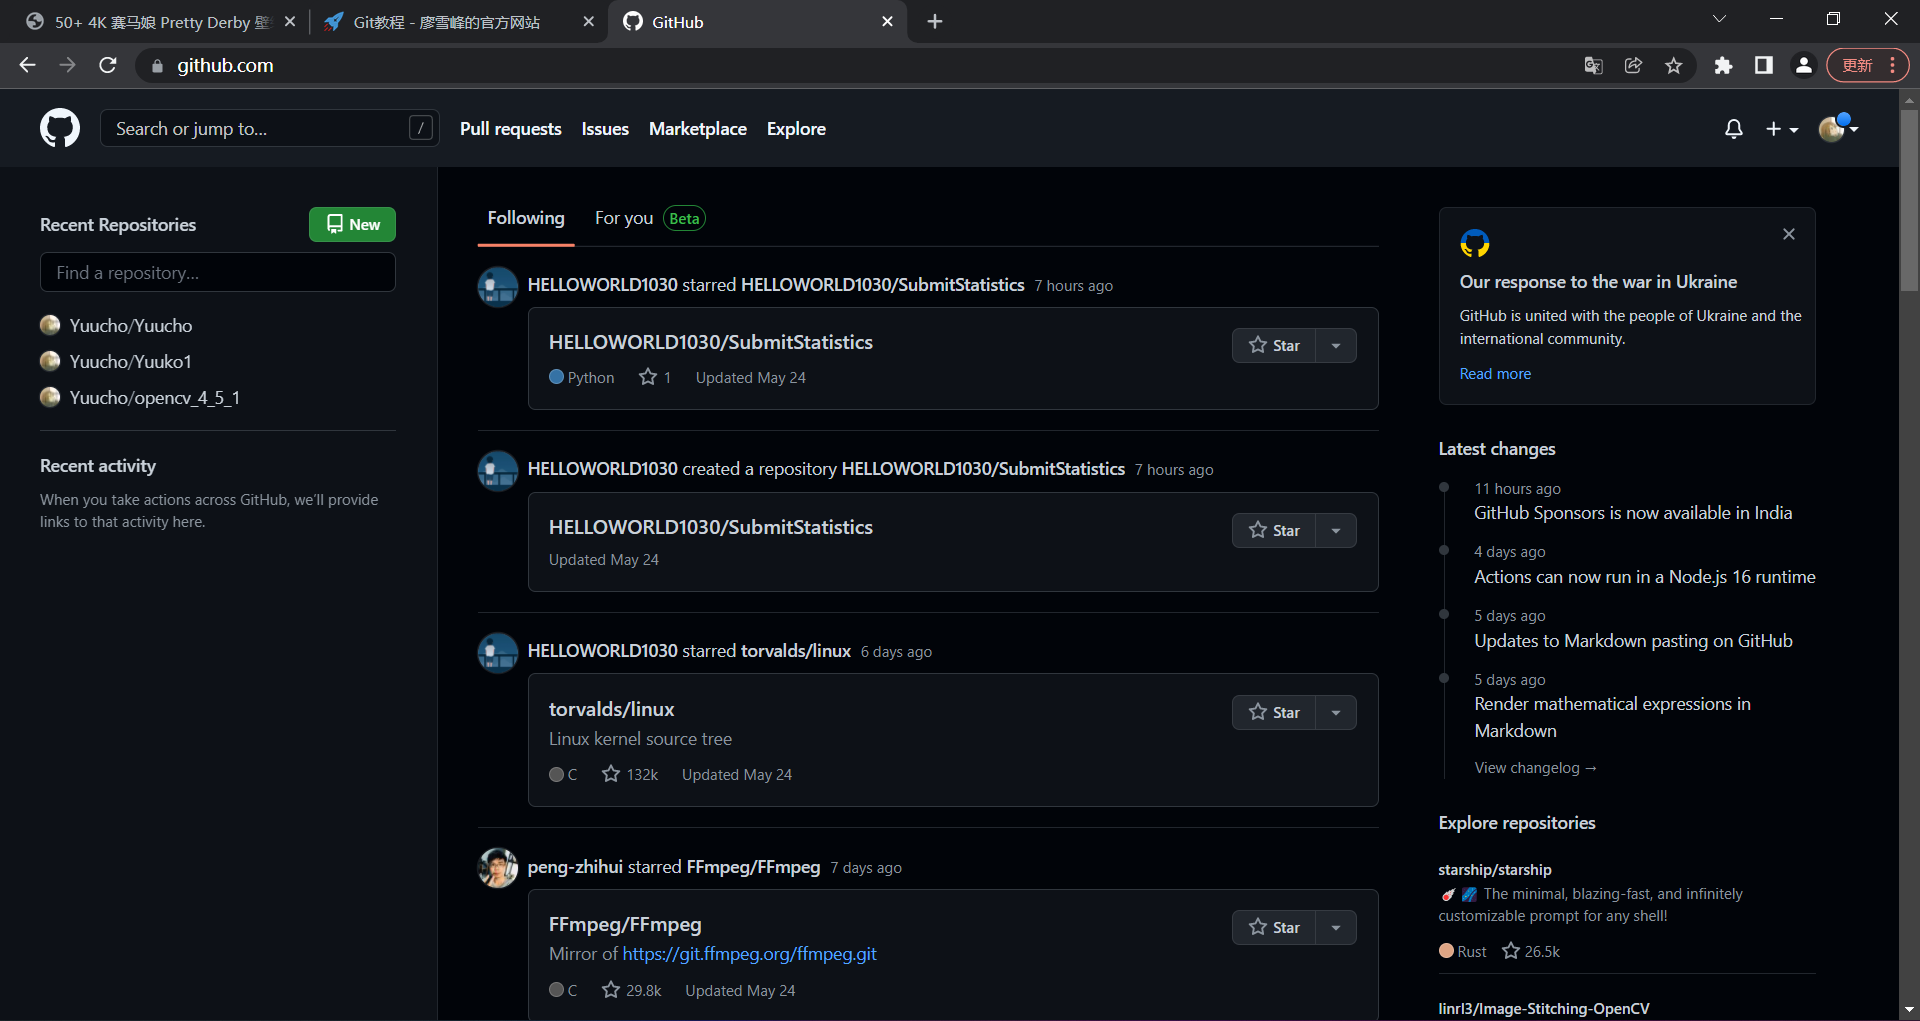Open Issues in the header
The width and height of the screenshot is (1920, 1021).
click(x=605, y=129)
